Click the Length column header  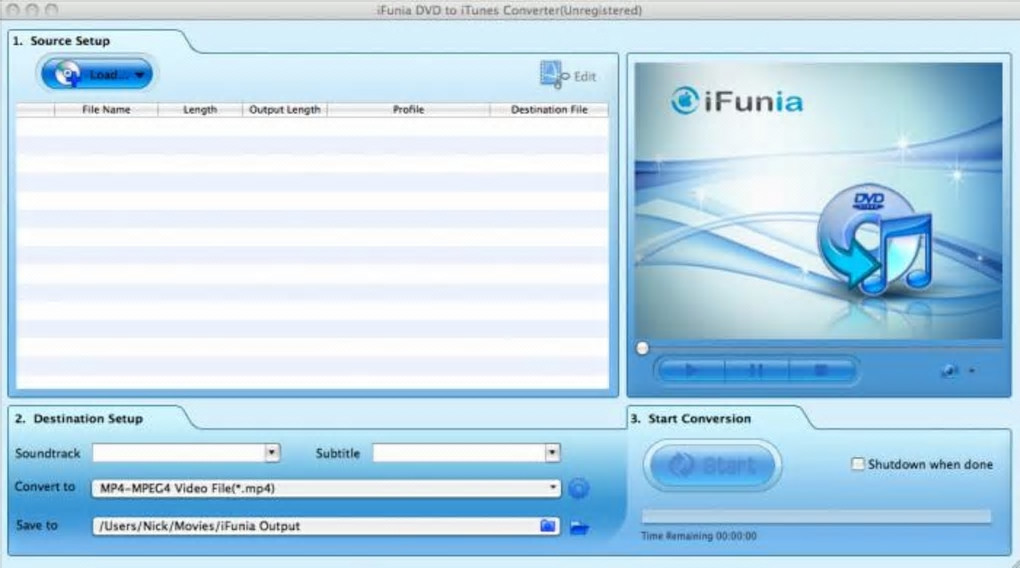click(x=200, y=109)
